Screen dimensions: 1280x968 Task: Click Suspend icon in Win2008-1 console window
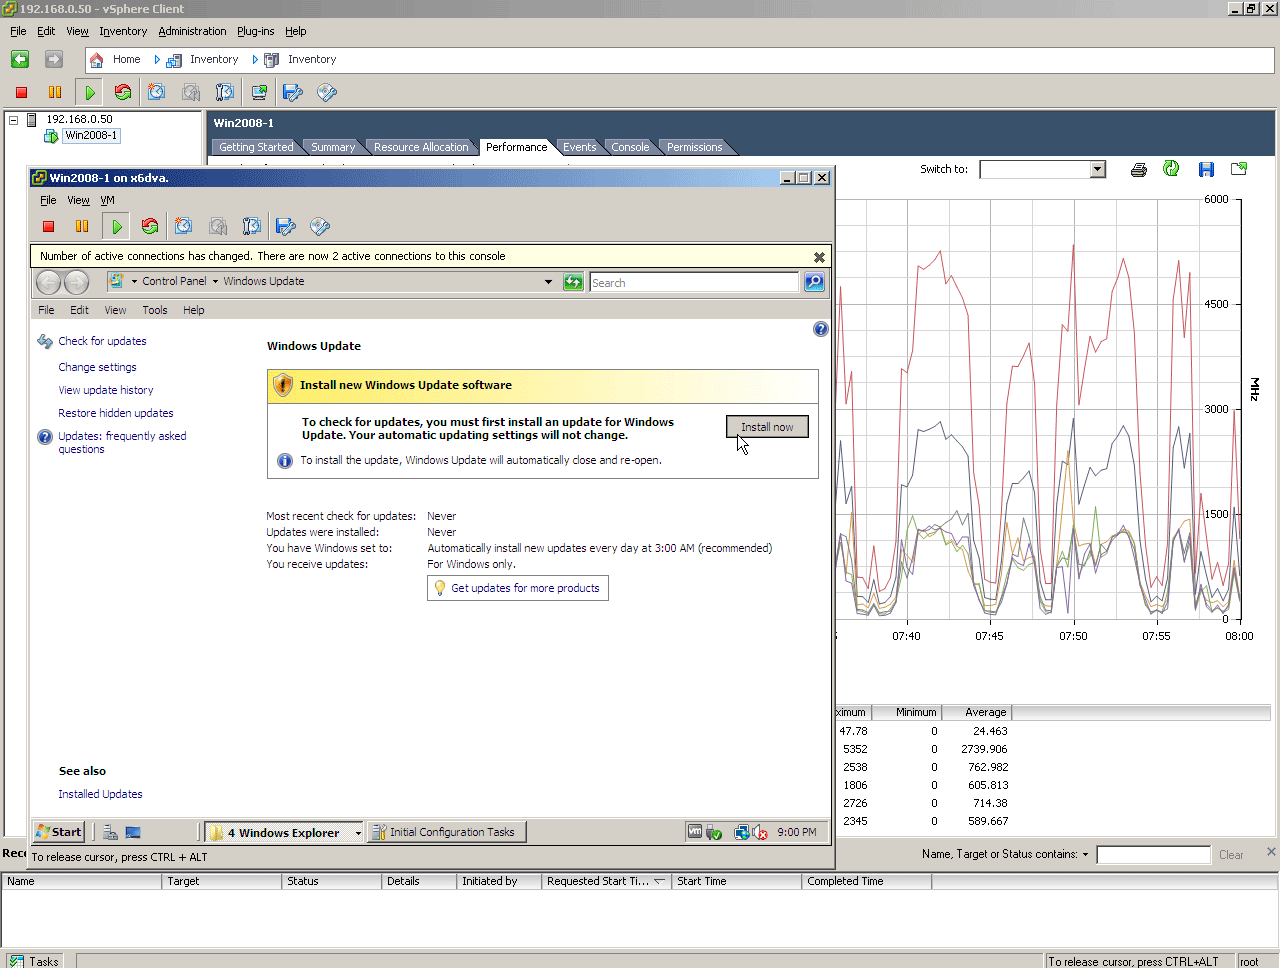[x=82, y=227]
